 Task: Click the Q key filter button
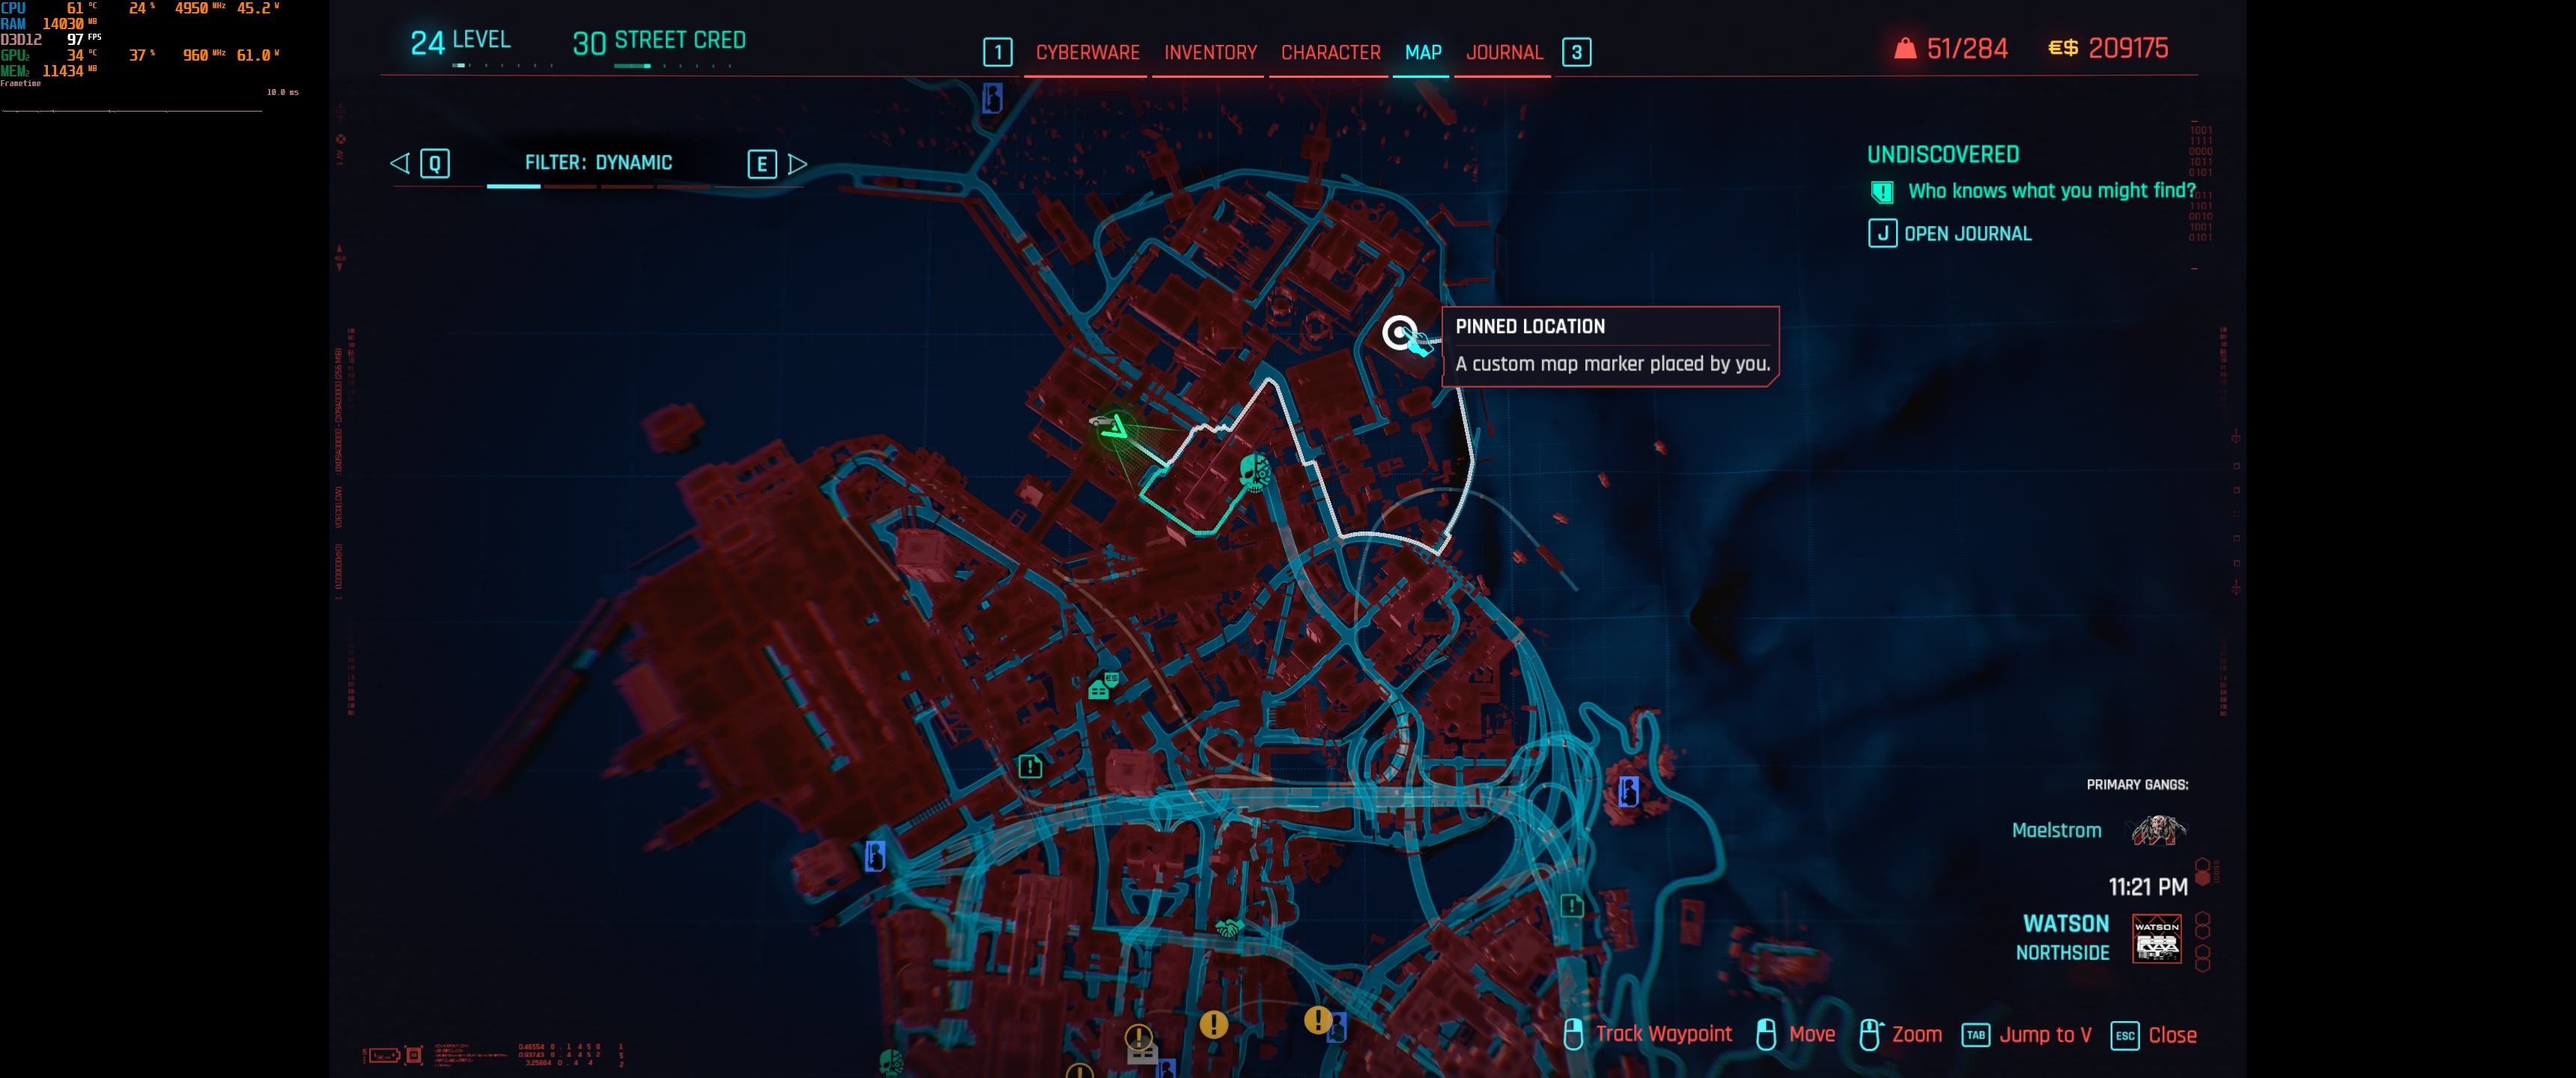(435, 163)
